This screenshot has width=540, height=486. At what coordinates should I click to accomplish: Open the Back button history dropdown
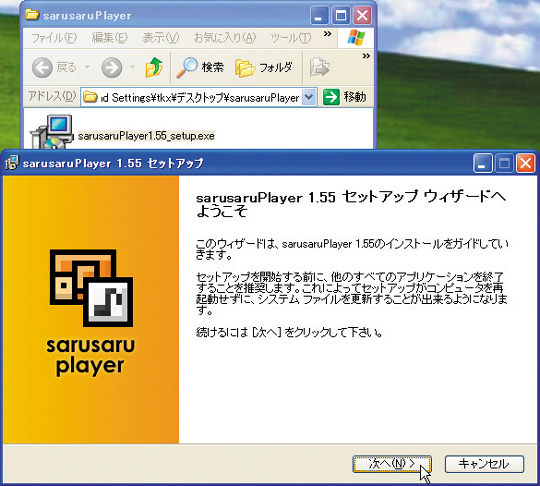point(87,67)
